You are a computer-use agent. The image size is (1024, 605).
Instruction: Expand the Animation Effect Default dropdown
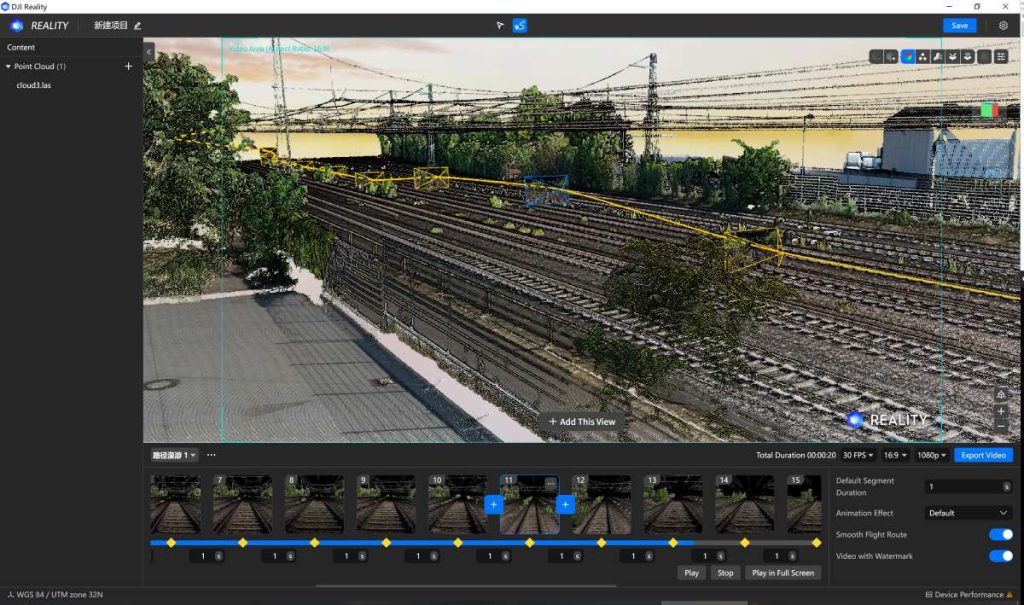click(969, 513)
